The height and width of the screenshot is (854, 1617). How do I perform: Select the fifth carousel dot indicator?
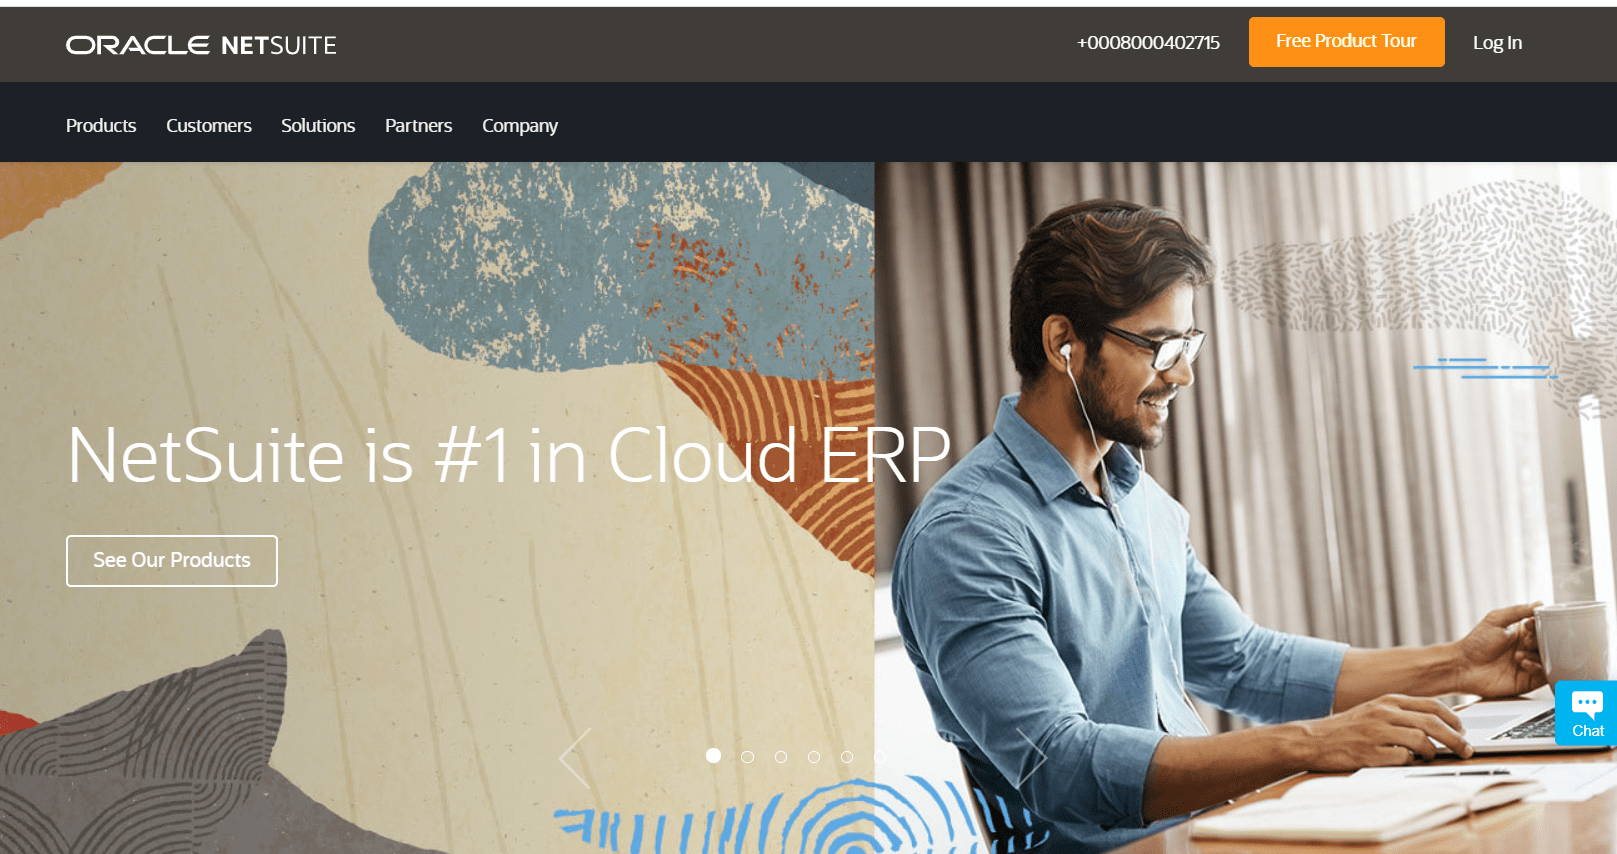pos(847,757)
